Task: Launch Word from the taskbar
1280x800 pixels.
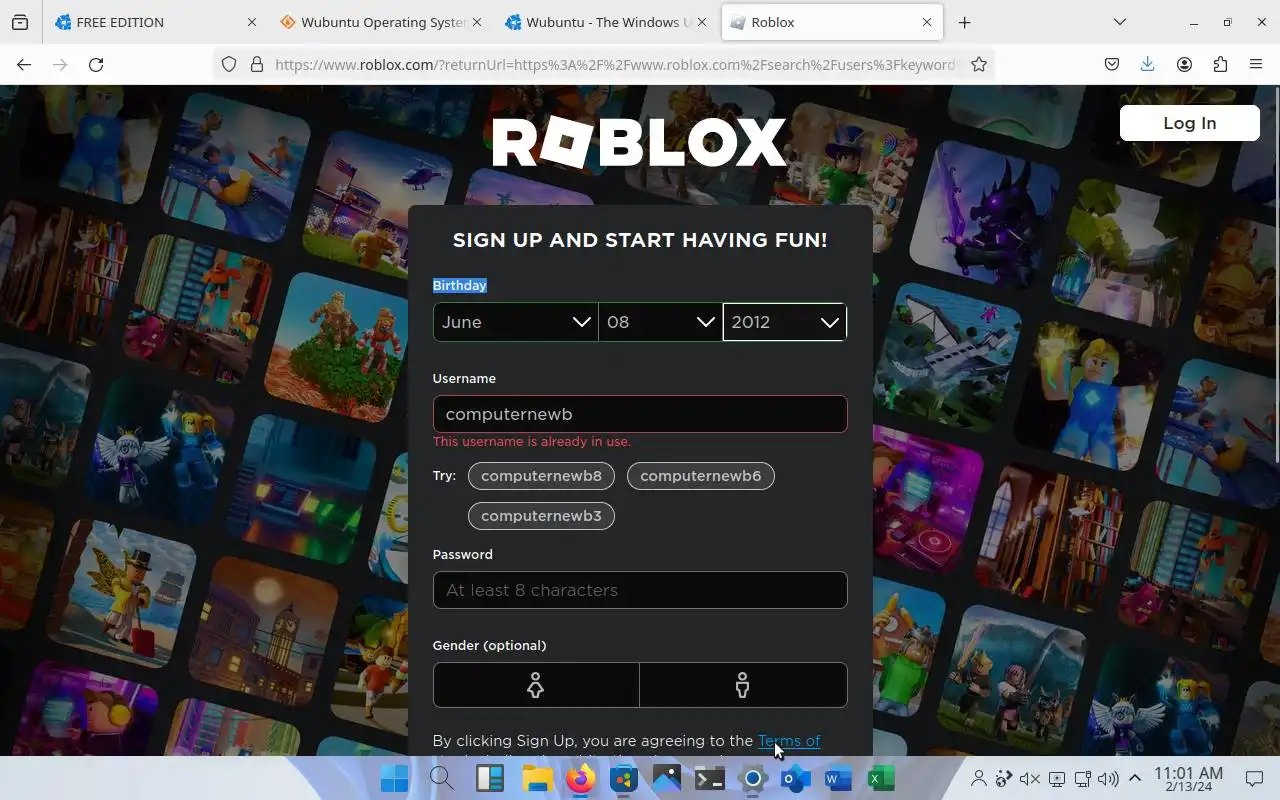Action: pyautogui.click(x=838, y=778)
